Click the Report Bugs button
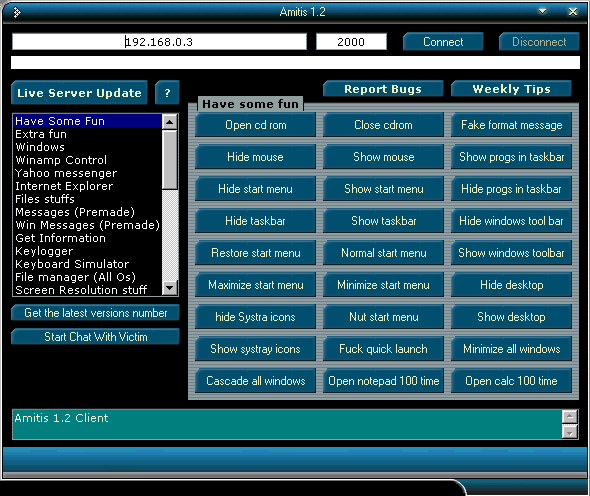 click(383, 89)
